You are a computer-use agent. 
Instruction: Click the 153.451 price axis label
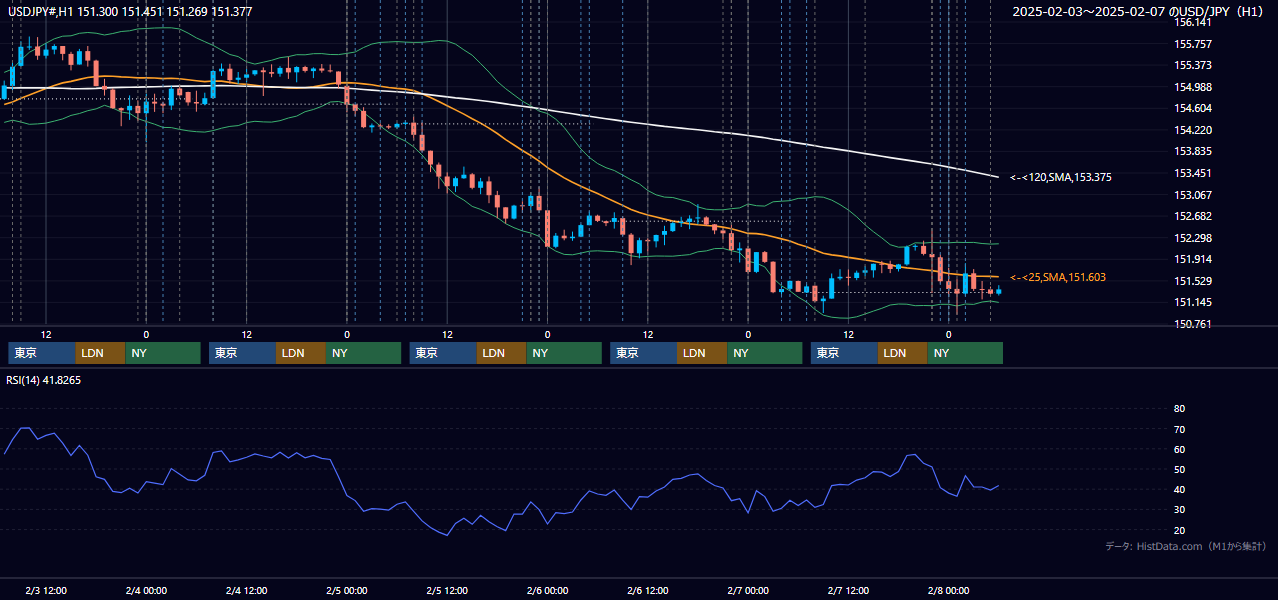(1192, 173)
